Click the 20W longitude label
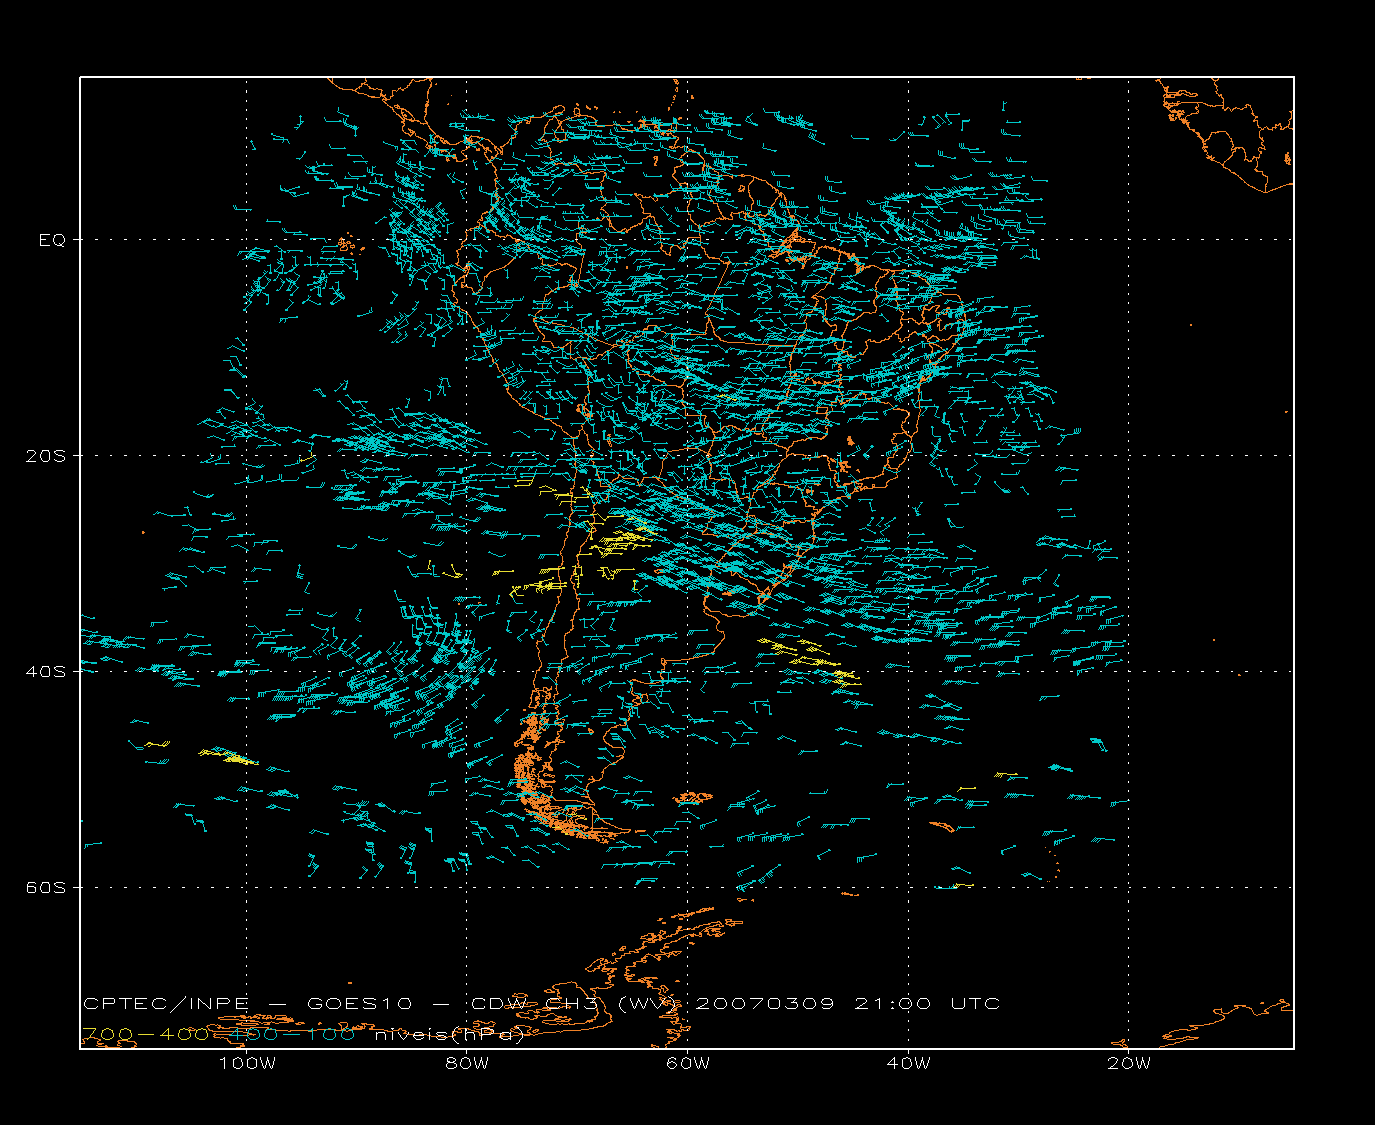 (x=1129, y=1064)
